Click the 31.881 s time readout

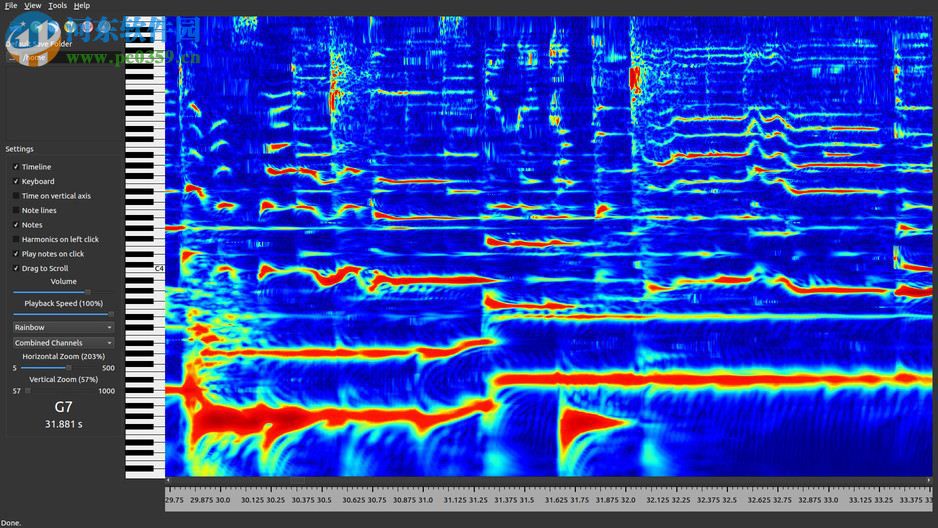[63, 425]
